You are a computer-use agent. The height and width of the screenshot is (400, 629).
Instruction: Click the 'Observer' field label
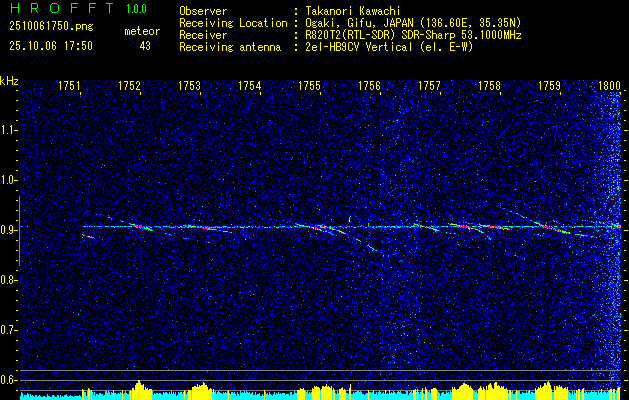click(203, 11)
